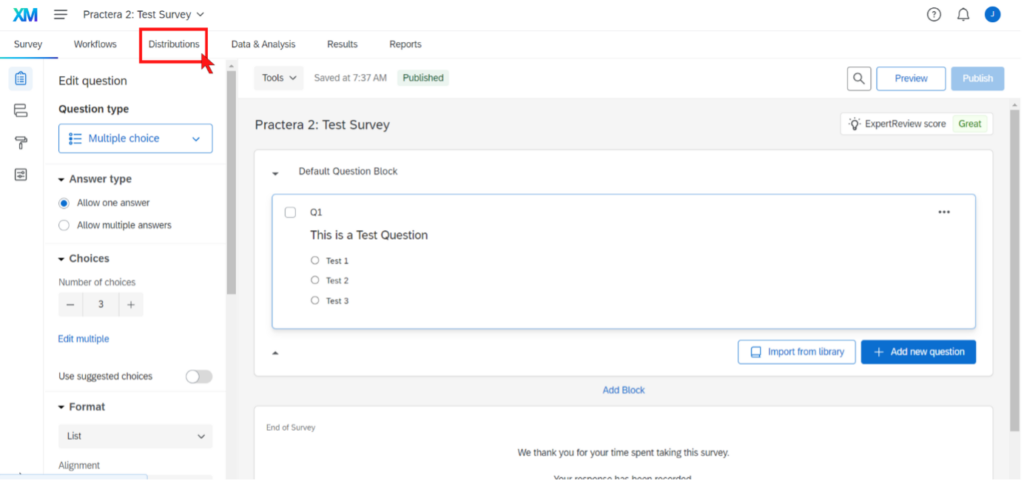Open the hamburger navigation menu

(61, 14)
